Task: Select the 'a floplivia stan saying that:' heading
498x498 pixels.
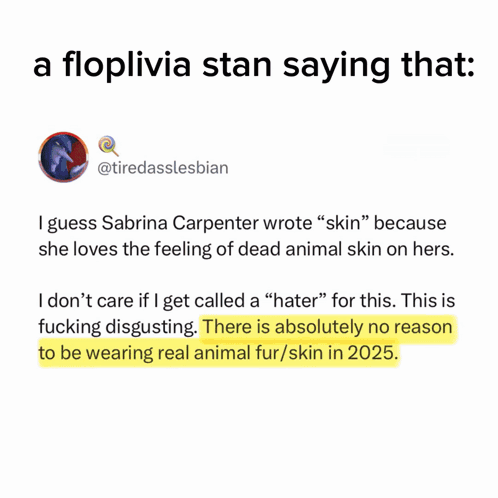Action: pyautogui.click(x=254, y=65)
